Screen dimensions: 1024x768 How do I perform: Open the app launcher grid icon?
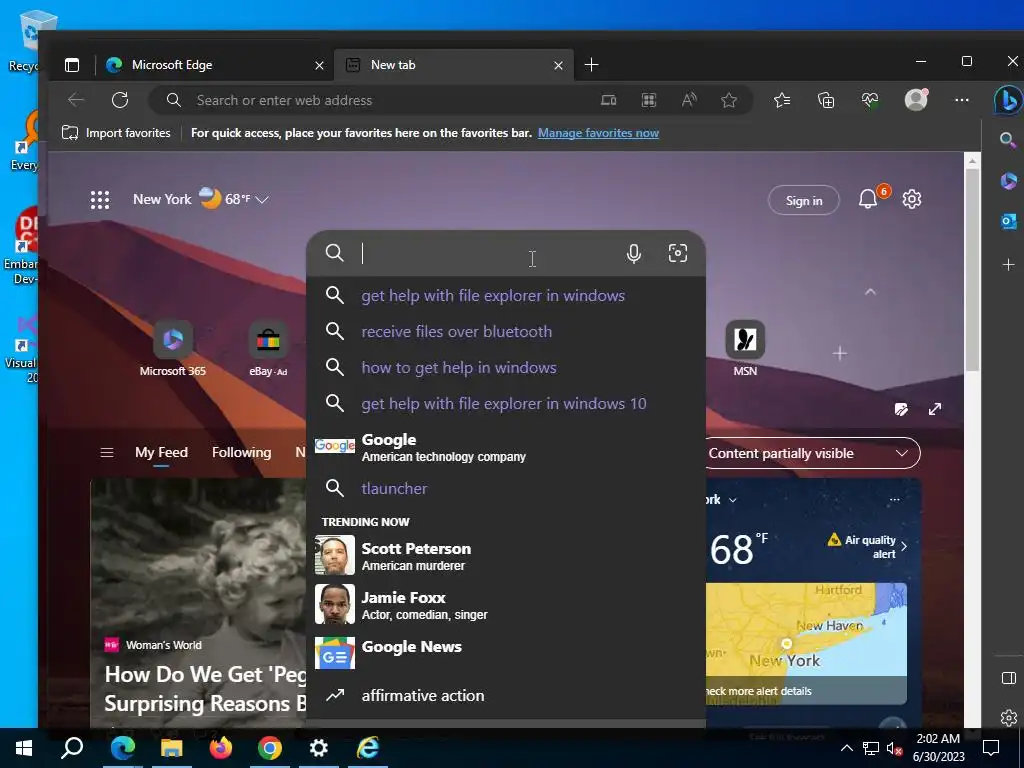(x=100, y=200)
